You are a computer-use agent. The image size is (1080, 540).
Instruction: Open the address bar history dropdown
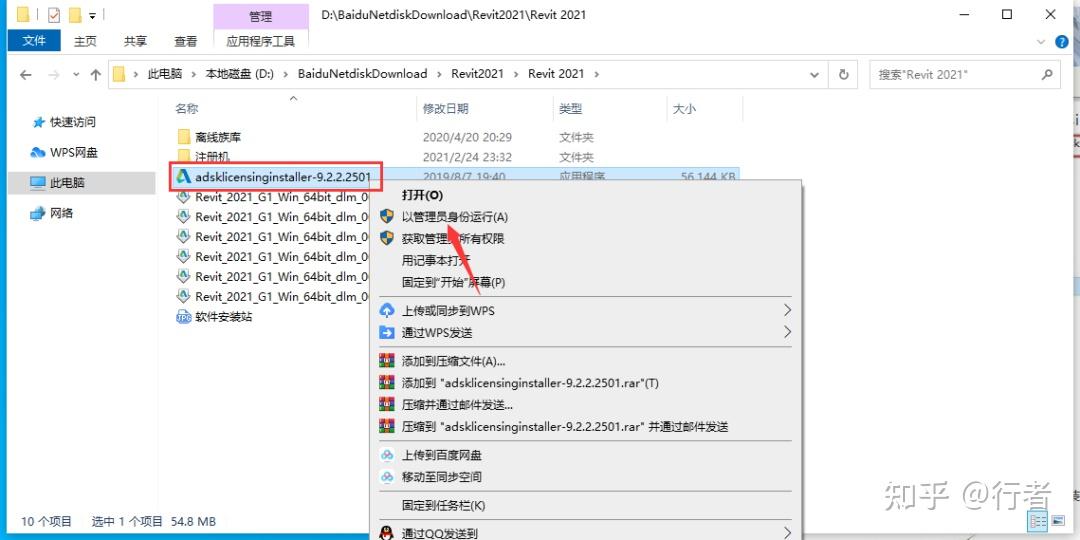pyautogui.click(x=816, y=74)
